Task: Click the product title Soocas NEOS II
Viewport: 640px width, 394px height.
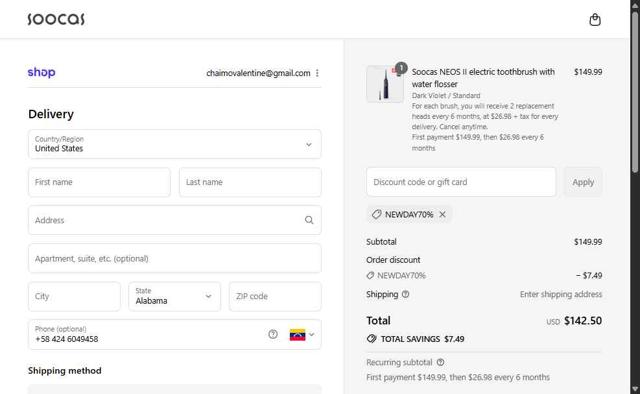Action: pyautogui.click(x=483, y=78)
